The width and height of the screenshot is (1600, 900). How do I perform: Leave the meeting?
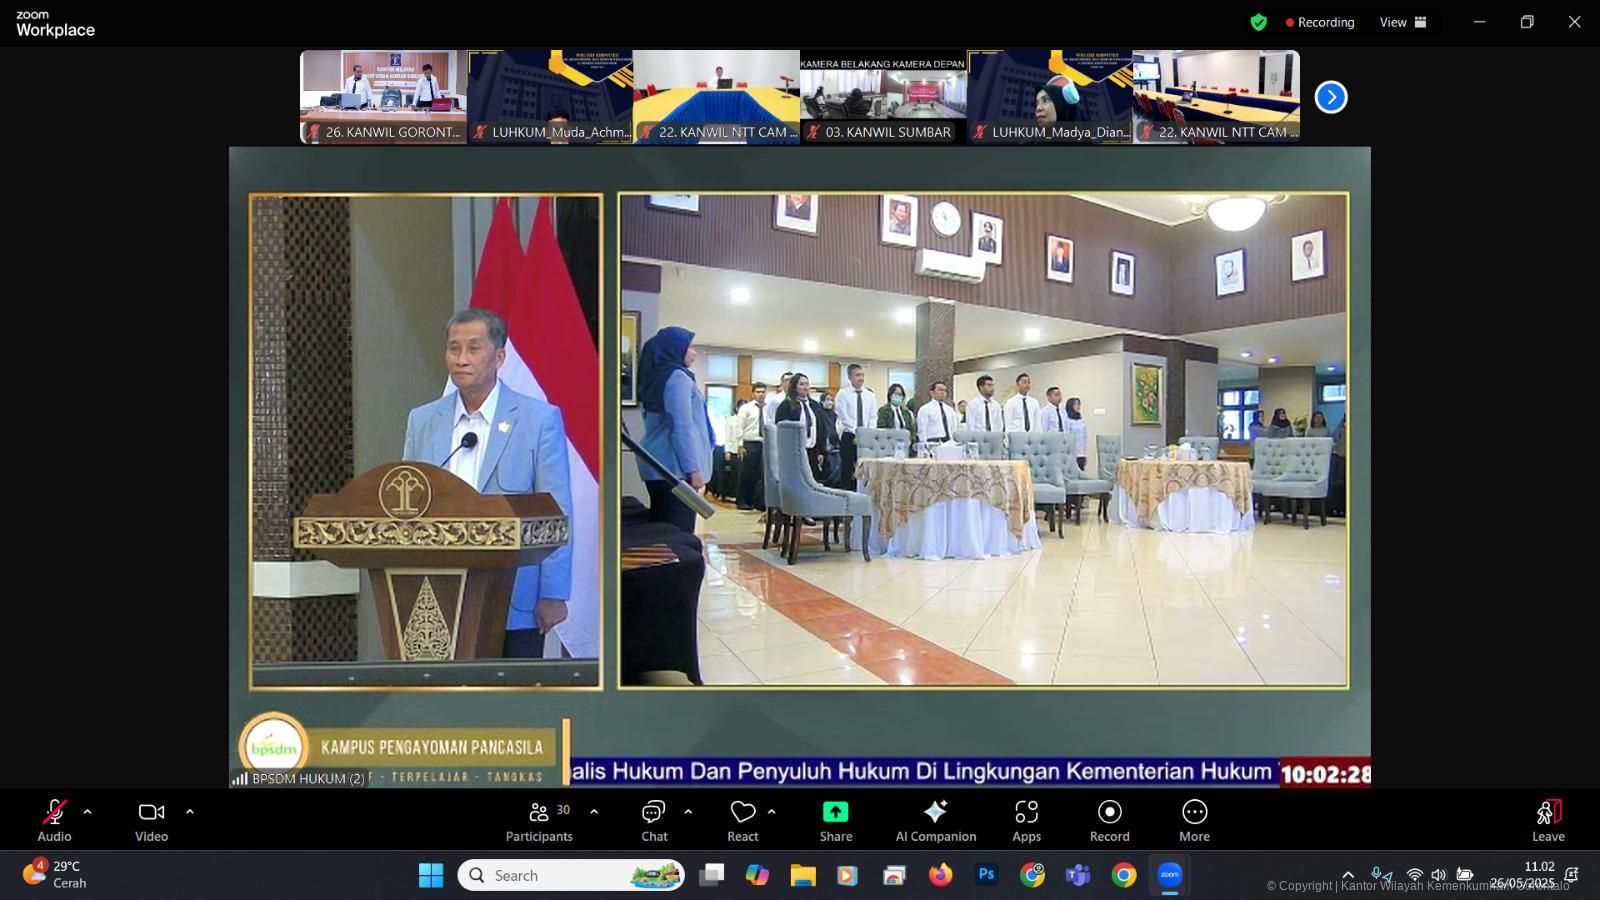[1548, 820]
